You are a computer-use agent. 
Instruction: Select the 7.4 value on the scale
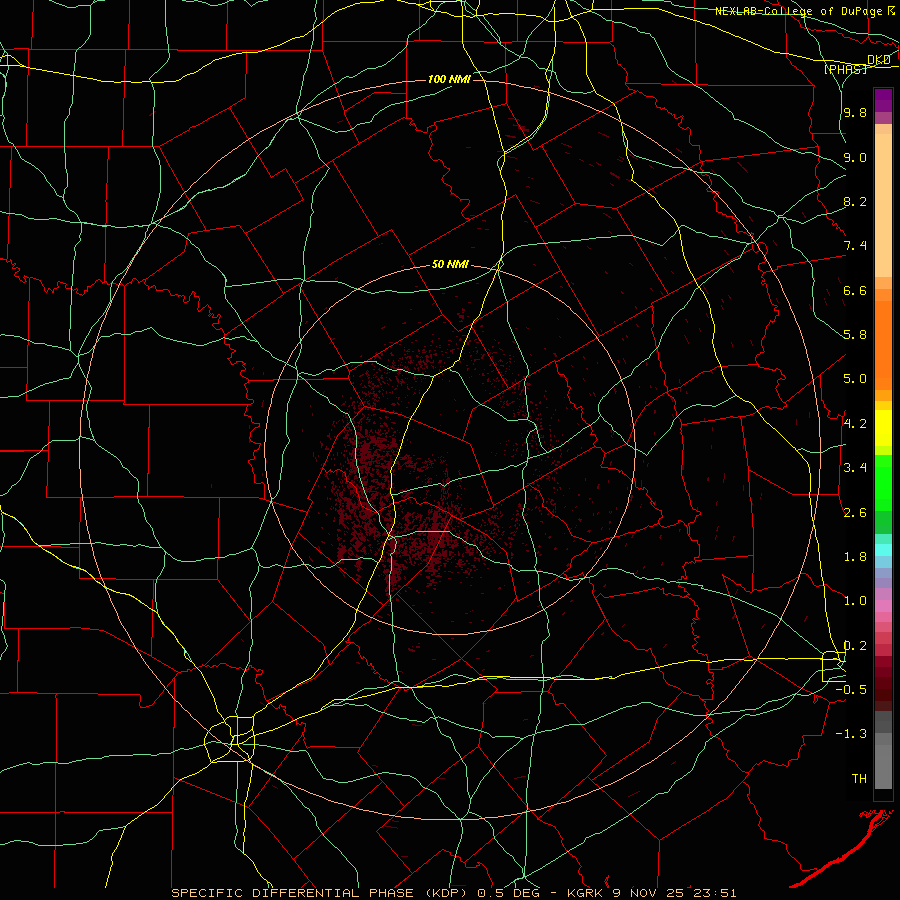coord(855,246)
